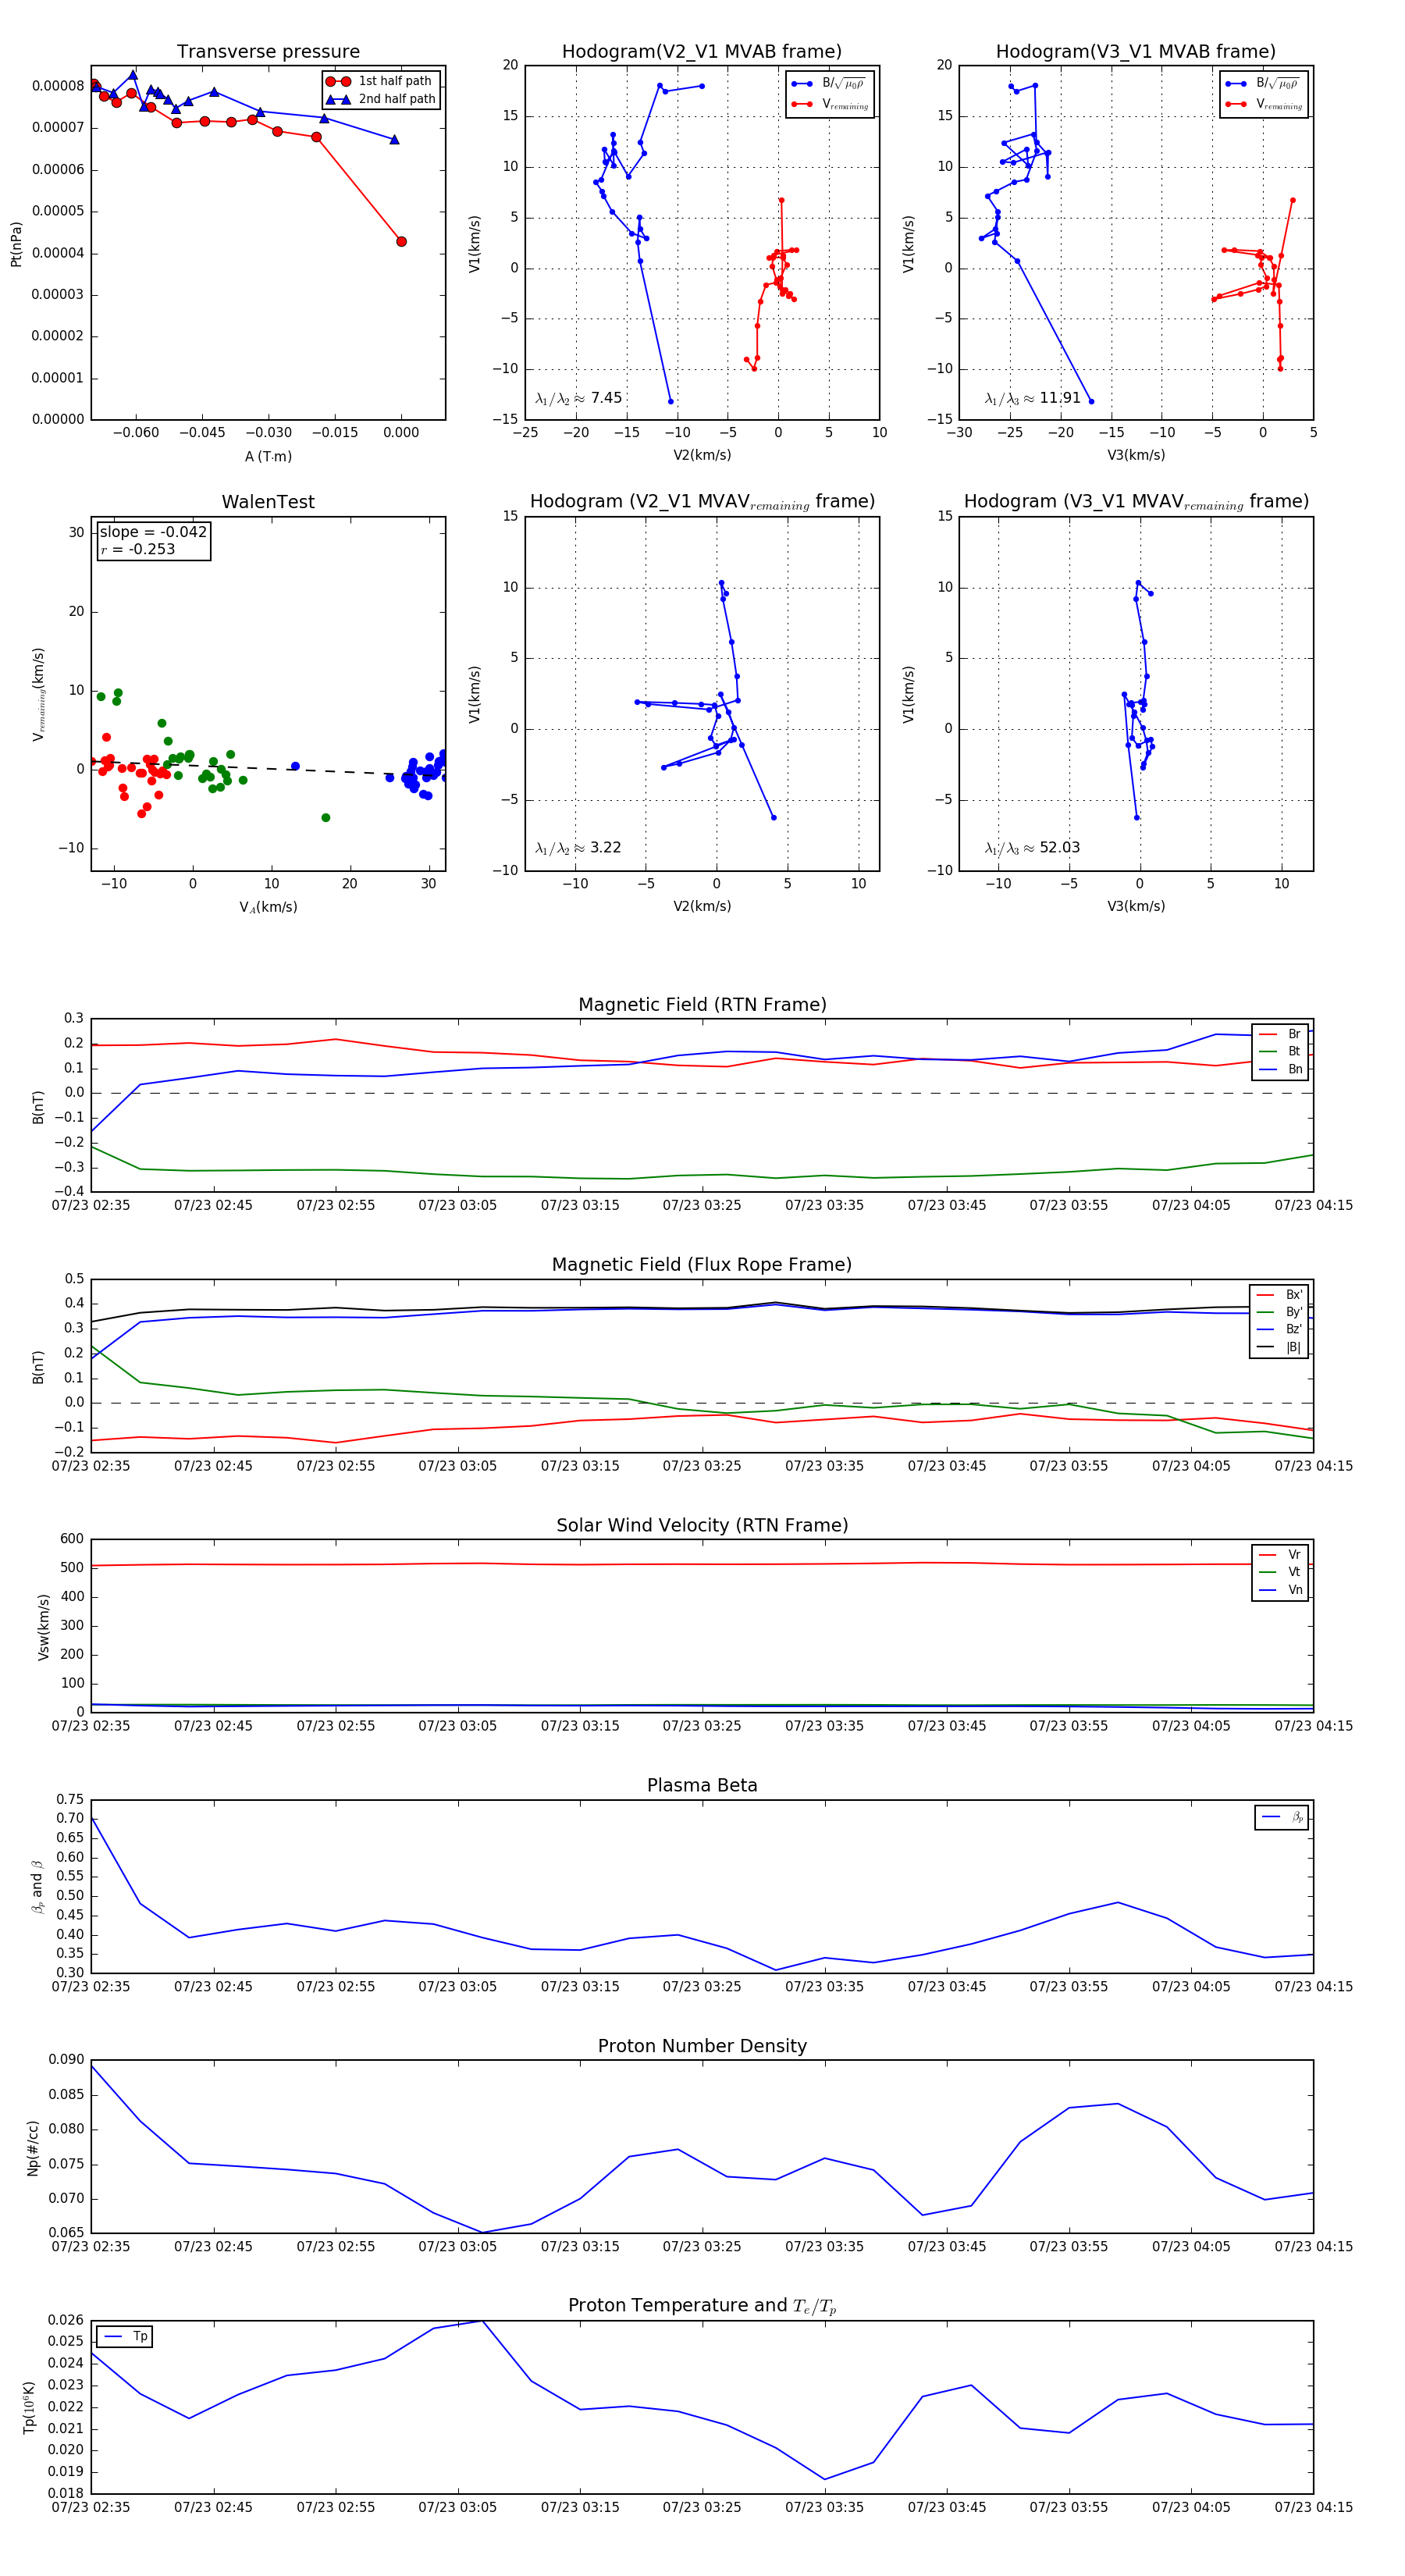
Task: Select the 'Solar Wind Velocity (RTN Frame)' title
Action: point(702,1525)
